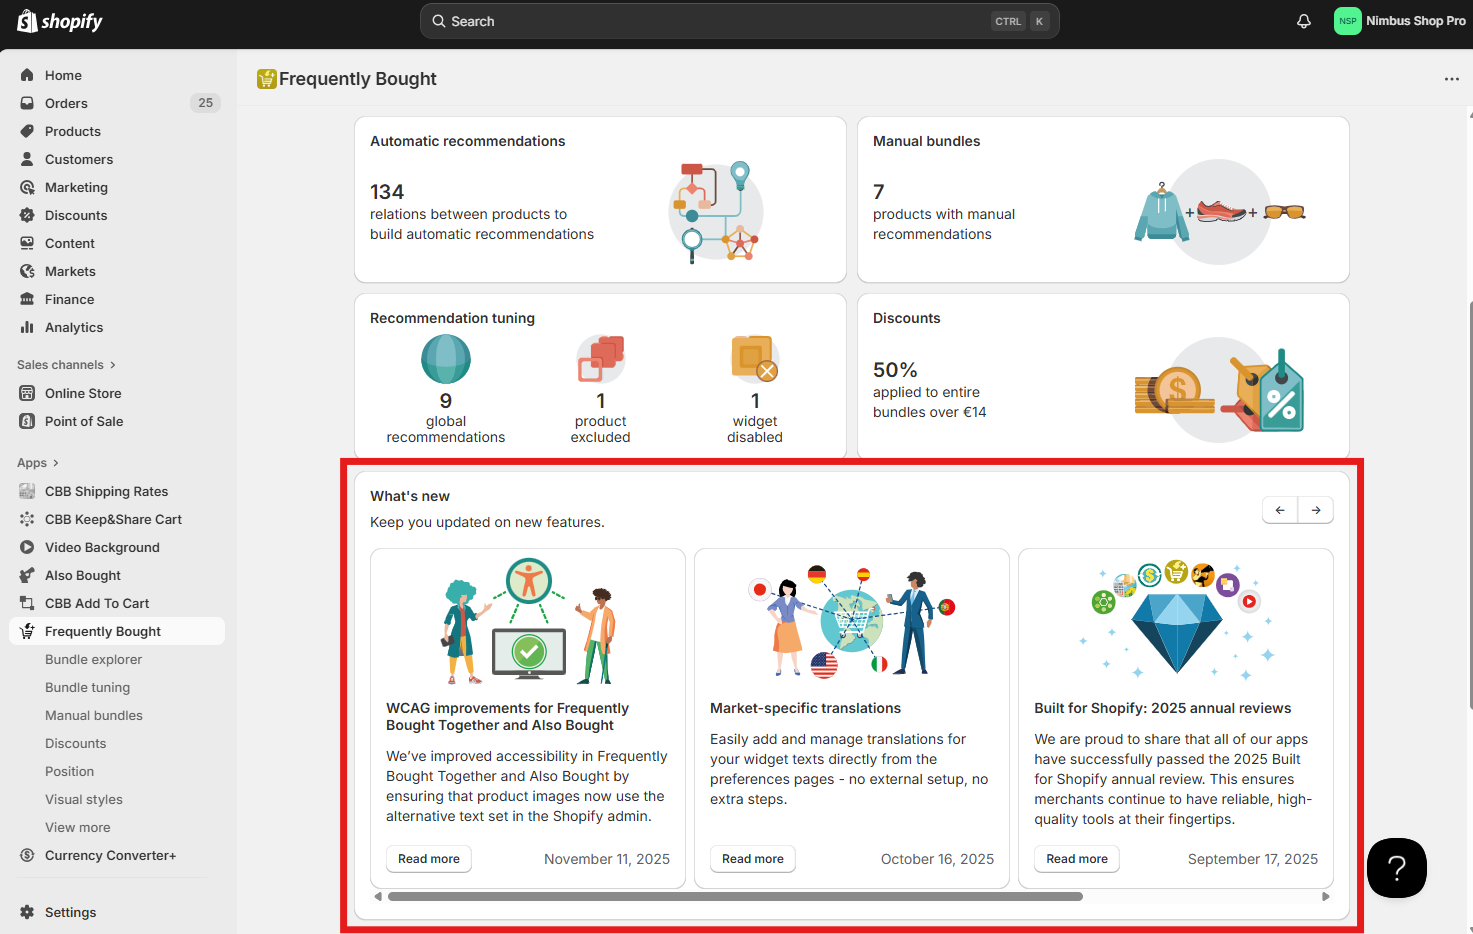Open the Customers person icon
The image size is (1473, 934).
tap(27, 159)
